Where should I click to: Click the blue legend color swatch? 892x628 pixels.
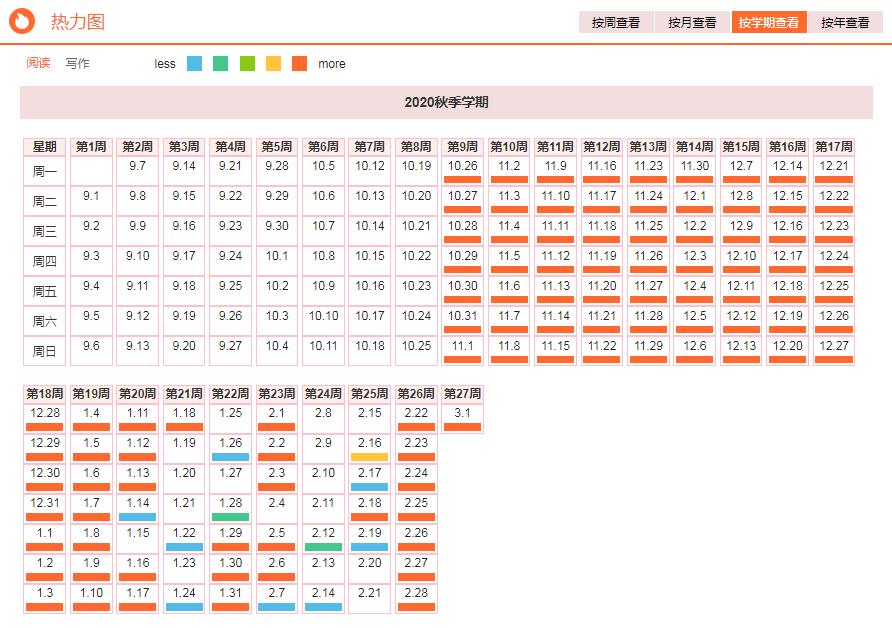(195, 63)
